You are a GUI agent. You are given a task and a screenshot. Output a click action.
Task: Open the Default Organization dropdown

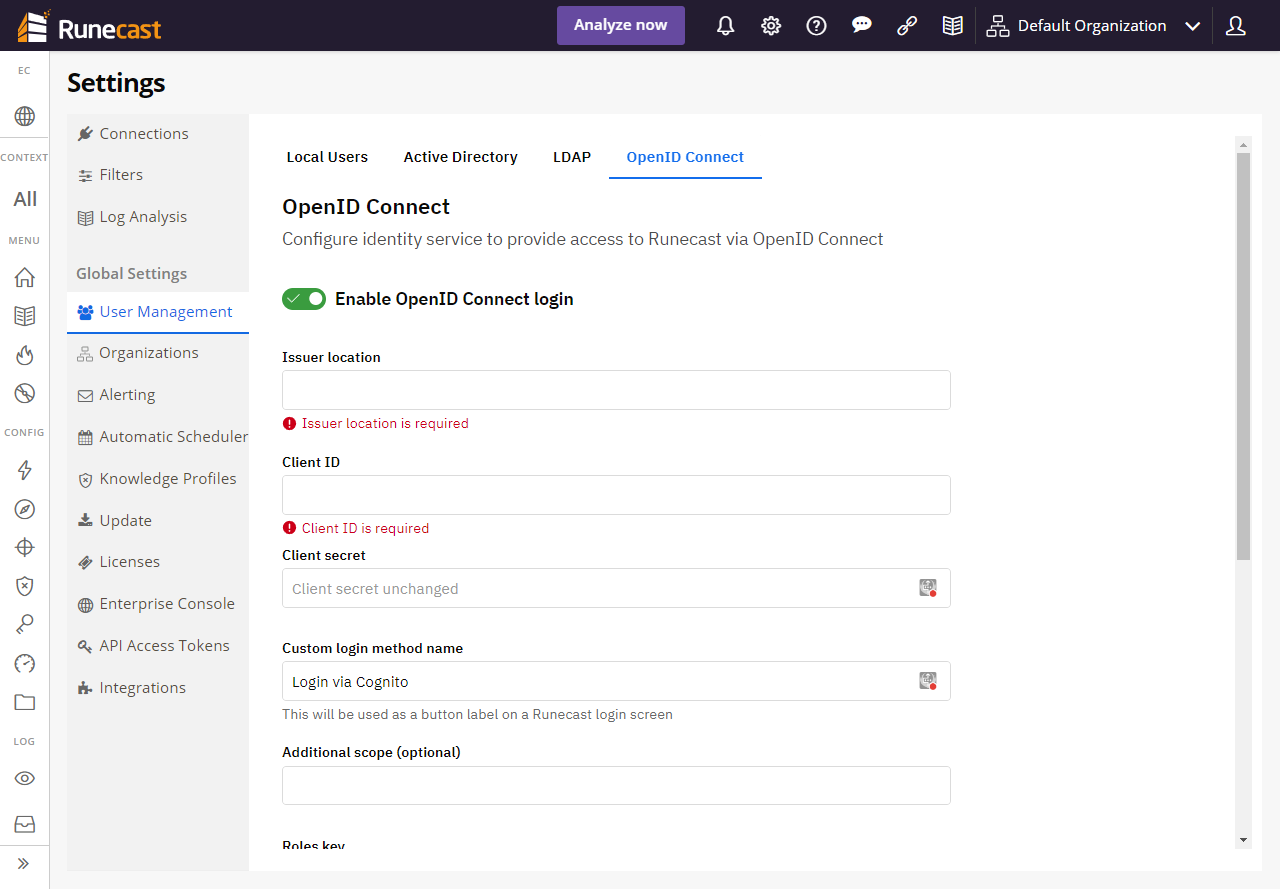[x=1093, y=26]
